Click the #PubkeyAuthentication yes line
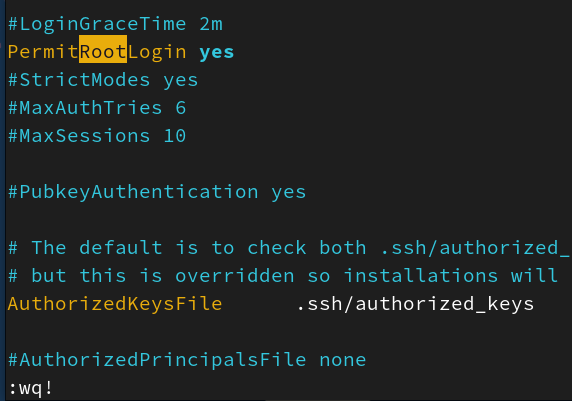The width and height of the screenshot is (572, 401). tap(157, 192)
